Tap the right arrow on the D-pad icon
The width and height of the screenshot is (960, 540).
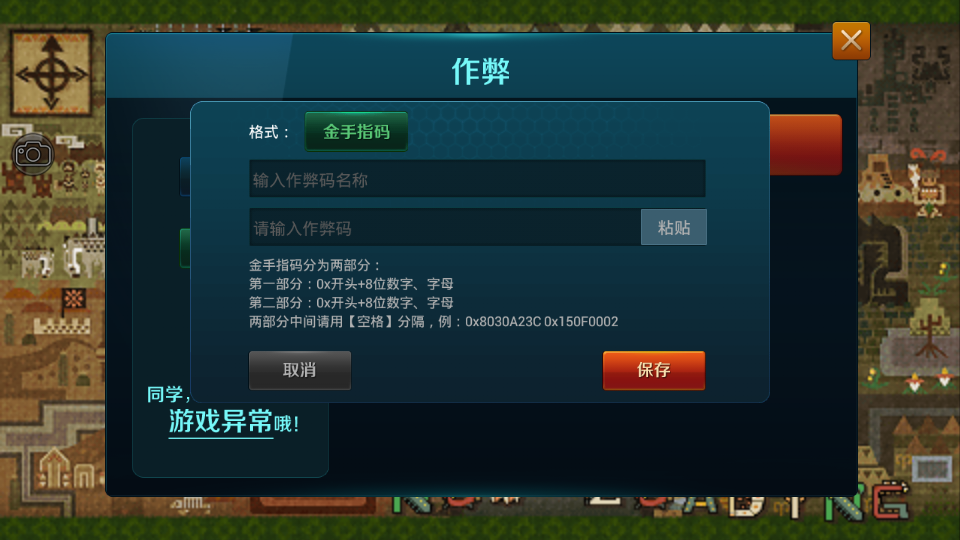78,75
